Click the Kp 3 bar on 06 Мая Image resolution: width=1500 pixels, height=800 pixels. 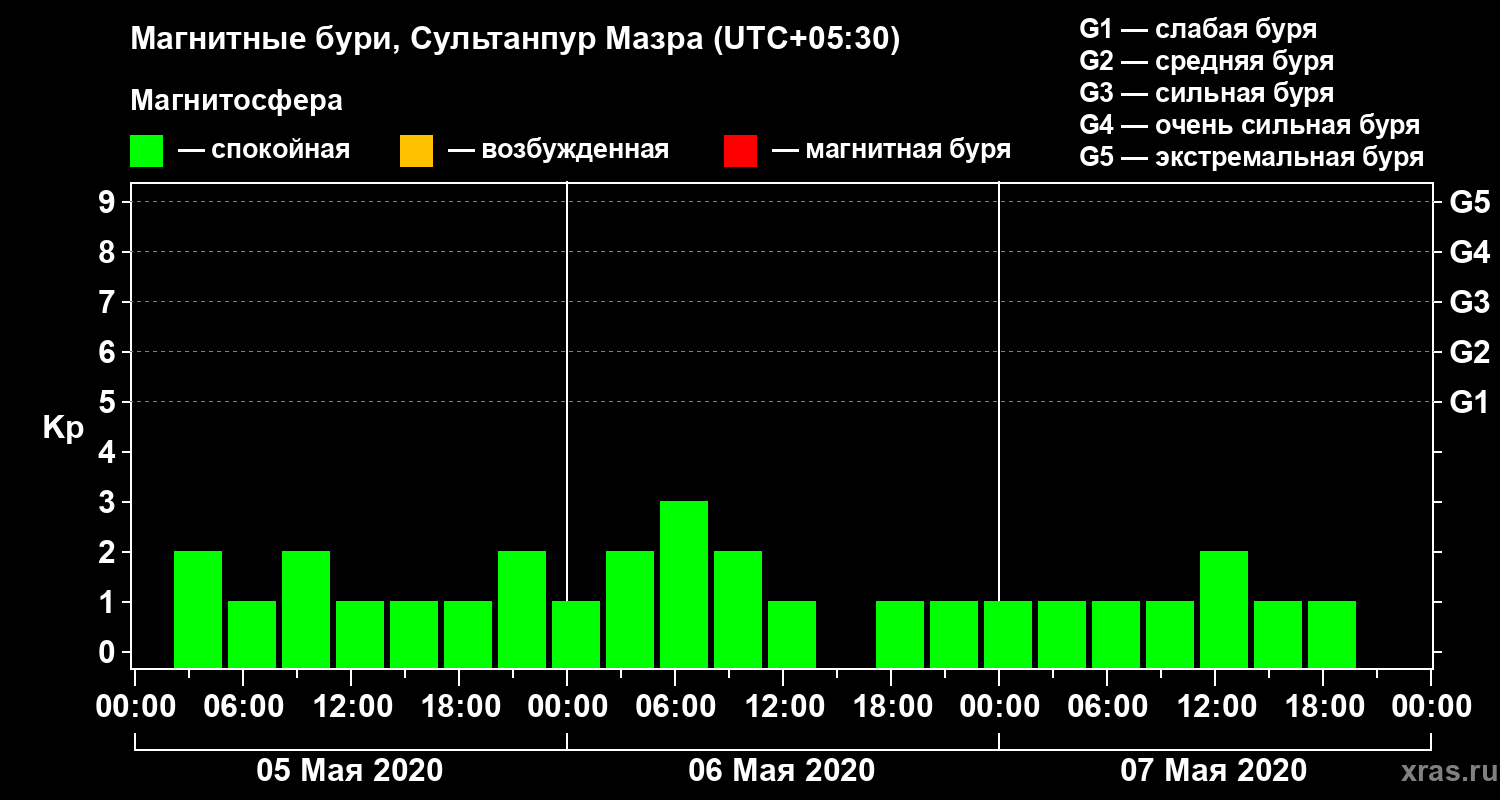(684, 584)
